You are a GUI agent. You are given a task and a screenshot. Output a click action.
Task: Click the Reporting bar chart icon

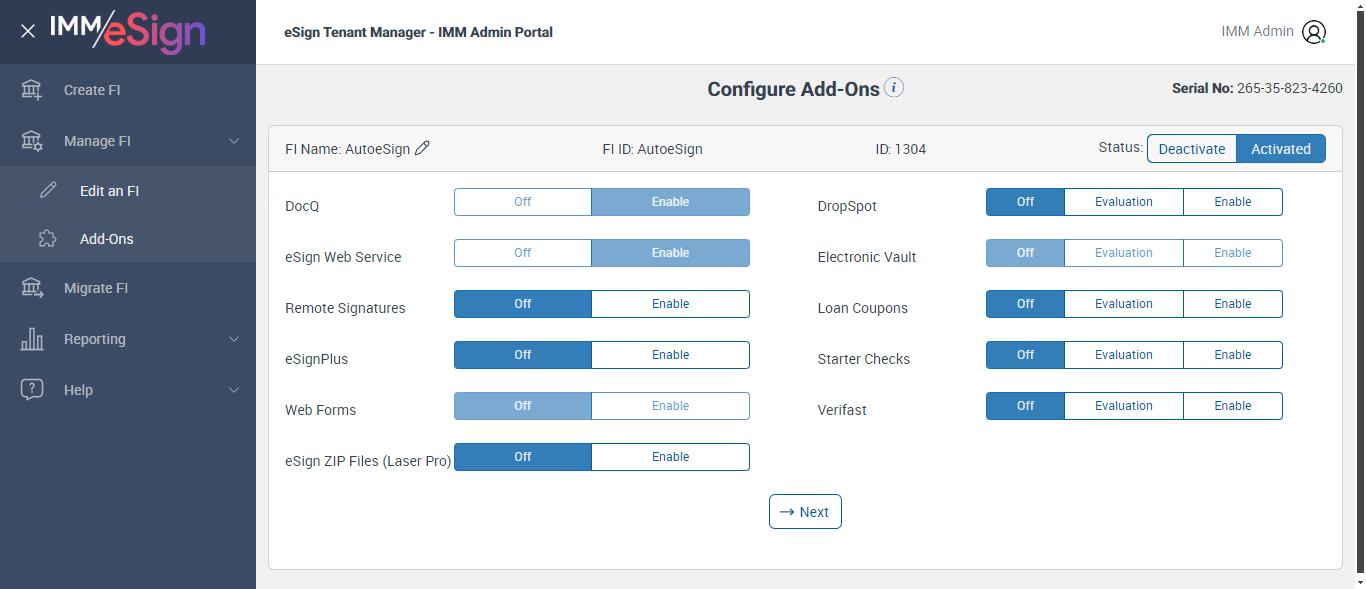click(x=32, y=339)
